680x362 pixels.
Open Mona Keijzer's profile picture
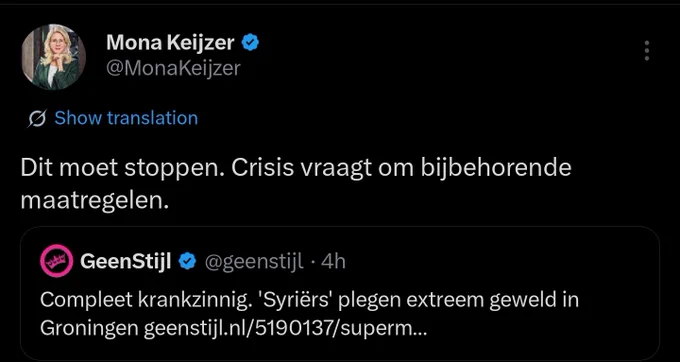click(54, 57)
